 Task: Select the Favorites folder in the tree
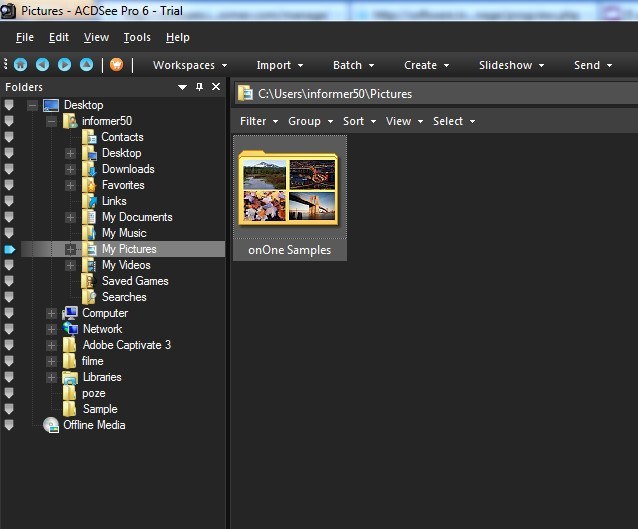(x=123, y=185)
